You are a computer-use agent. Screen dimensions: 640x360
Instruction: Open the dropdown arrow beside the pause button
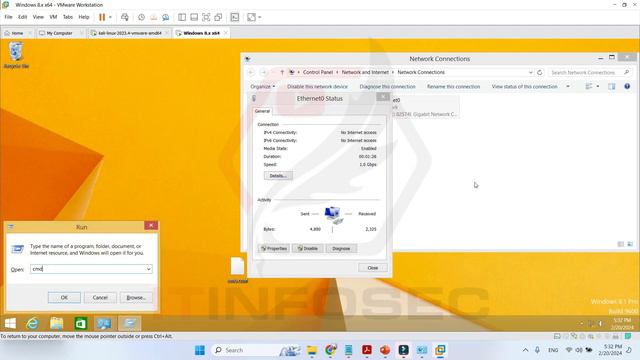(x=110, y=17)
